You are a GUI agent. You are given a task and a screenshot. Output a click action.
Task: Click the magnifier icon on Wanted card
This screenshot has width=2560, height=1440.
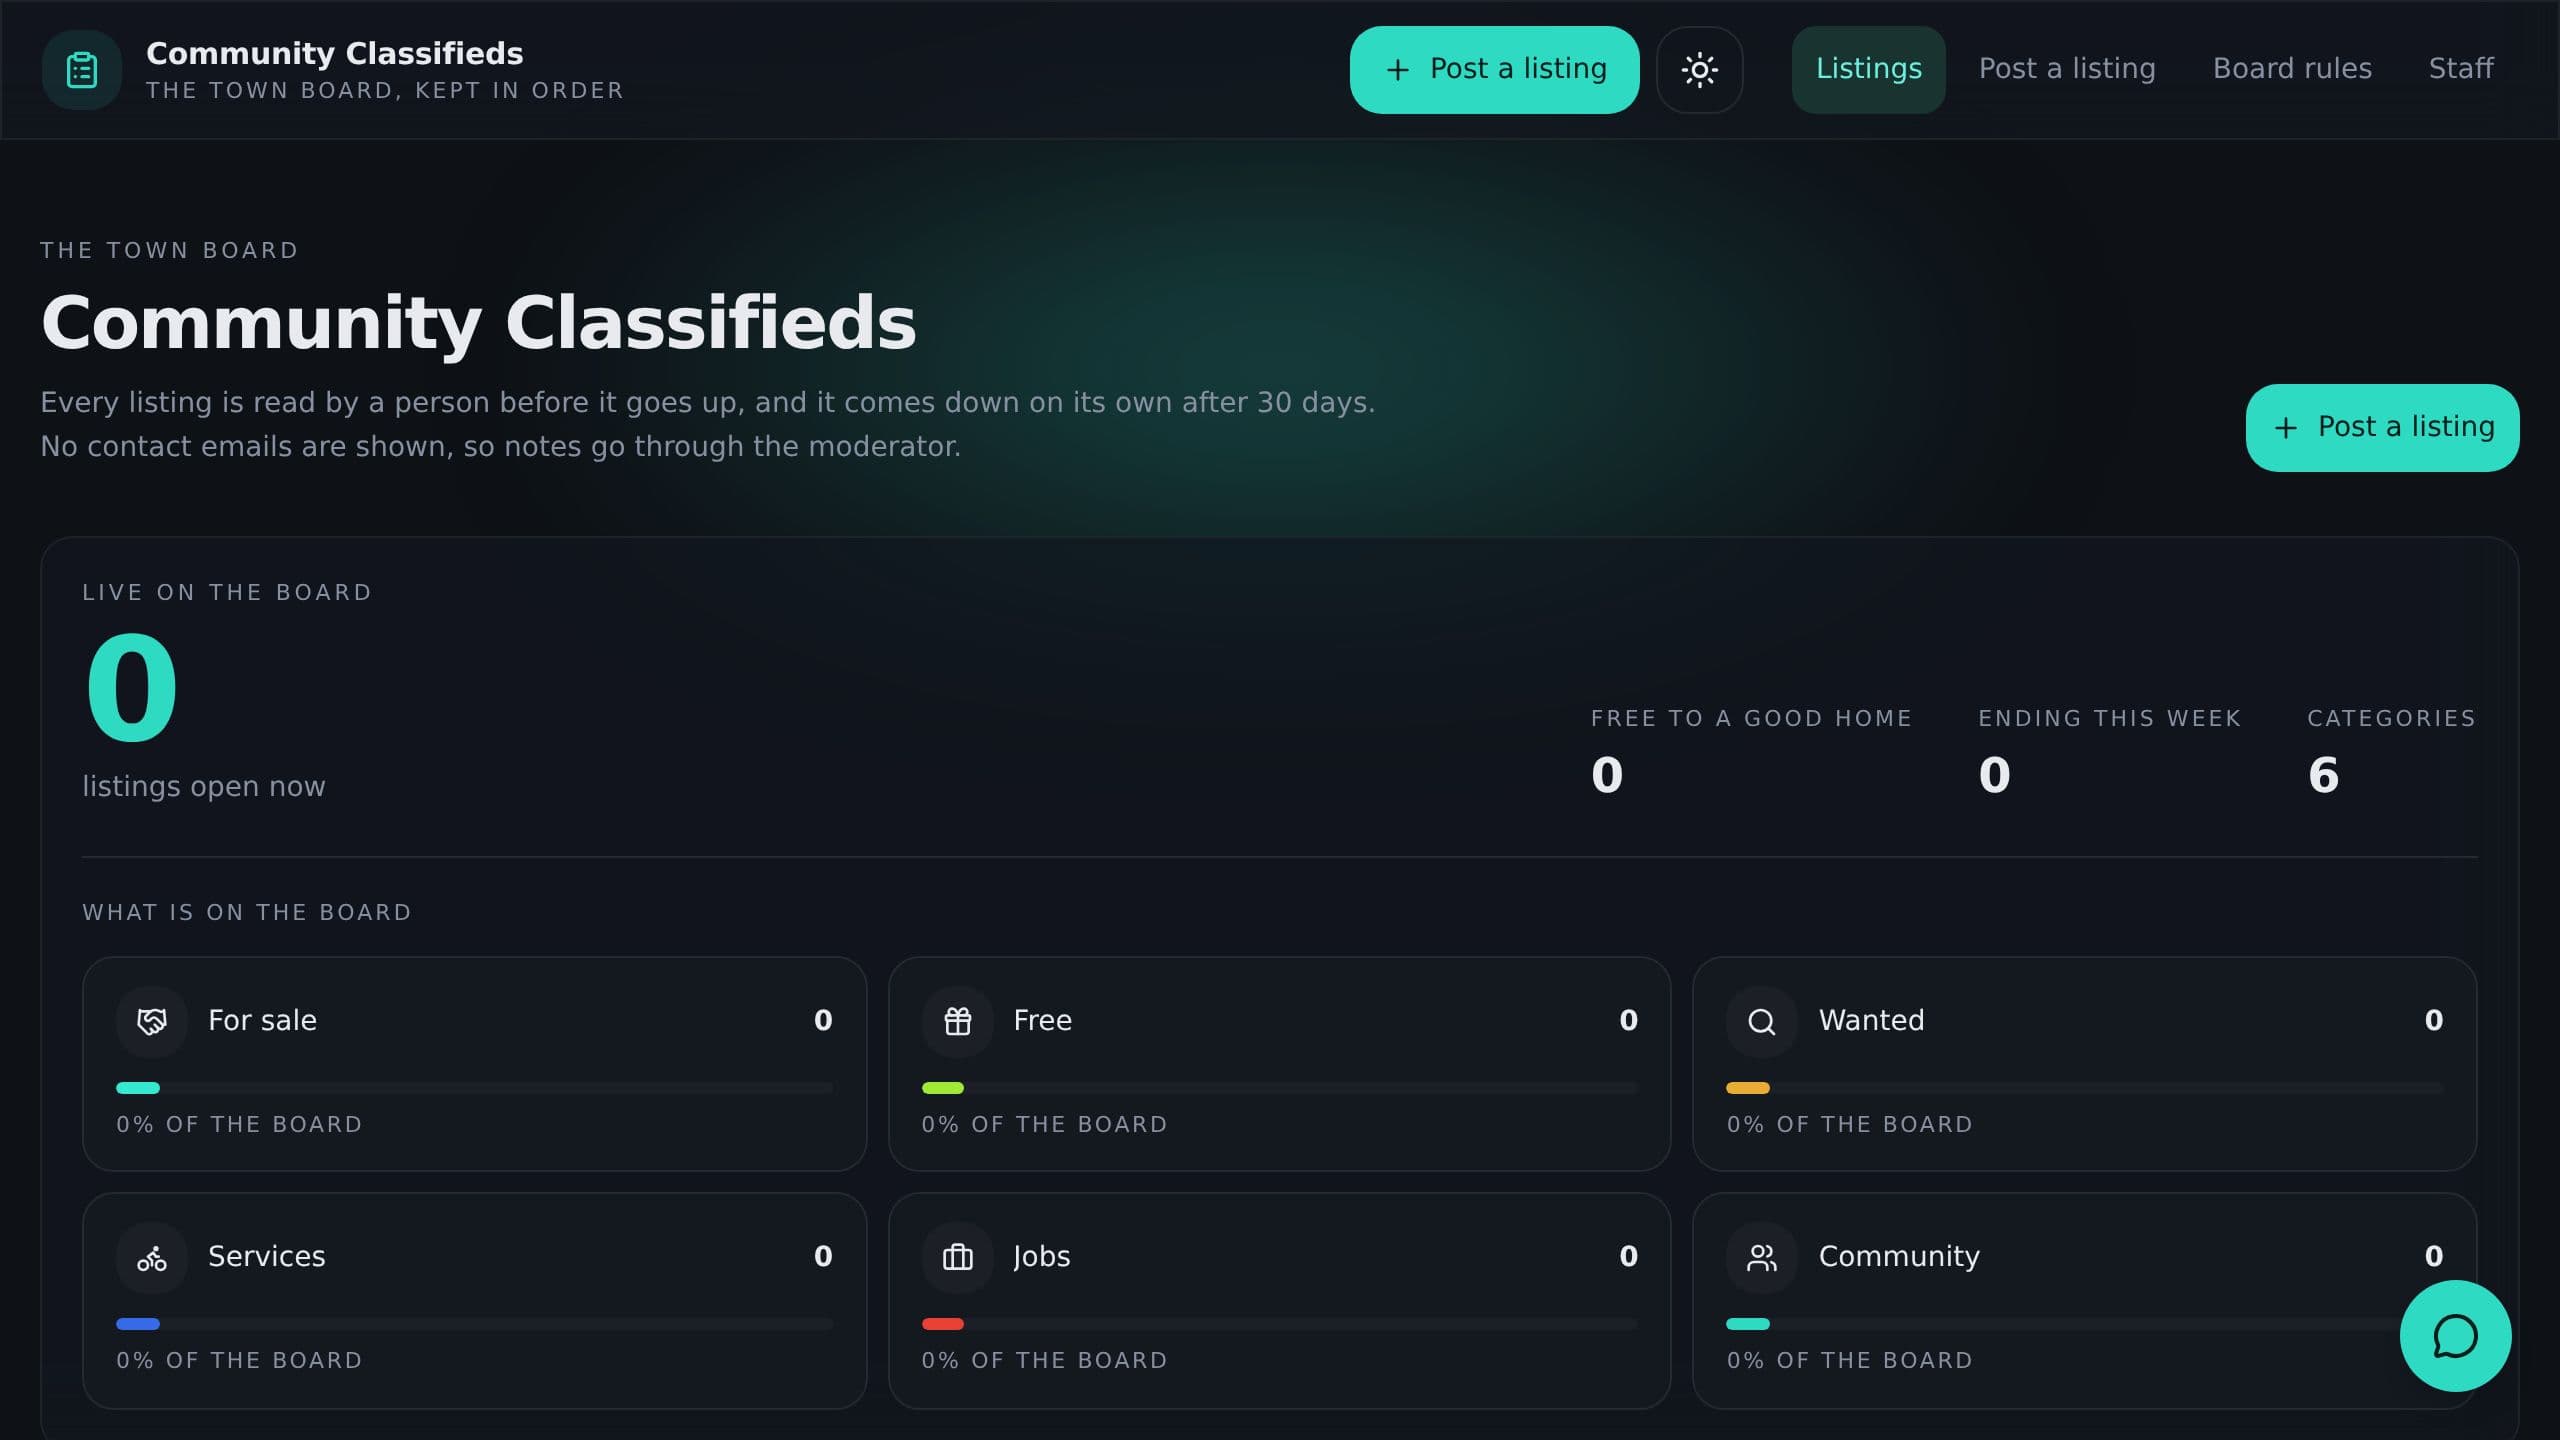1762,1021
